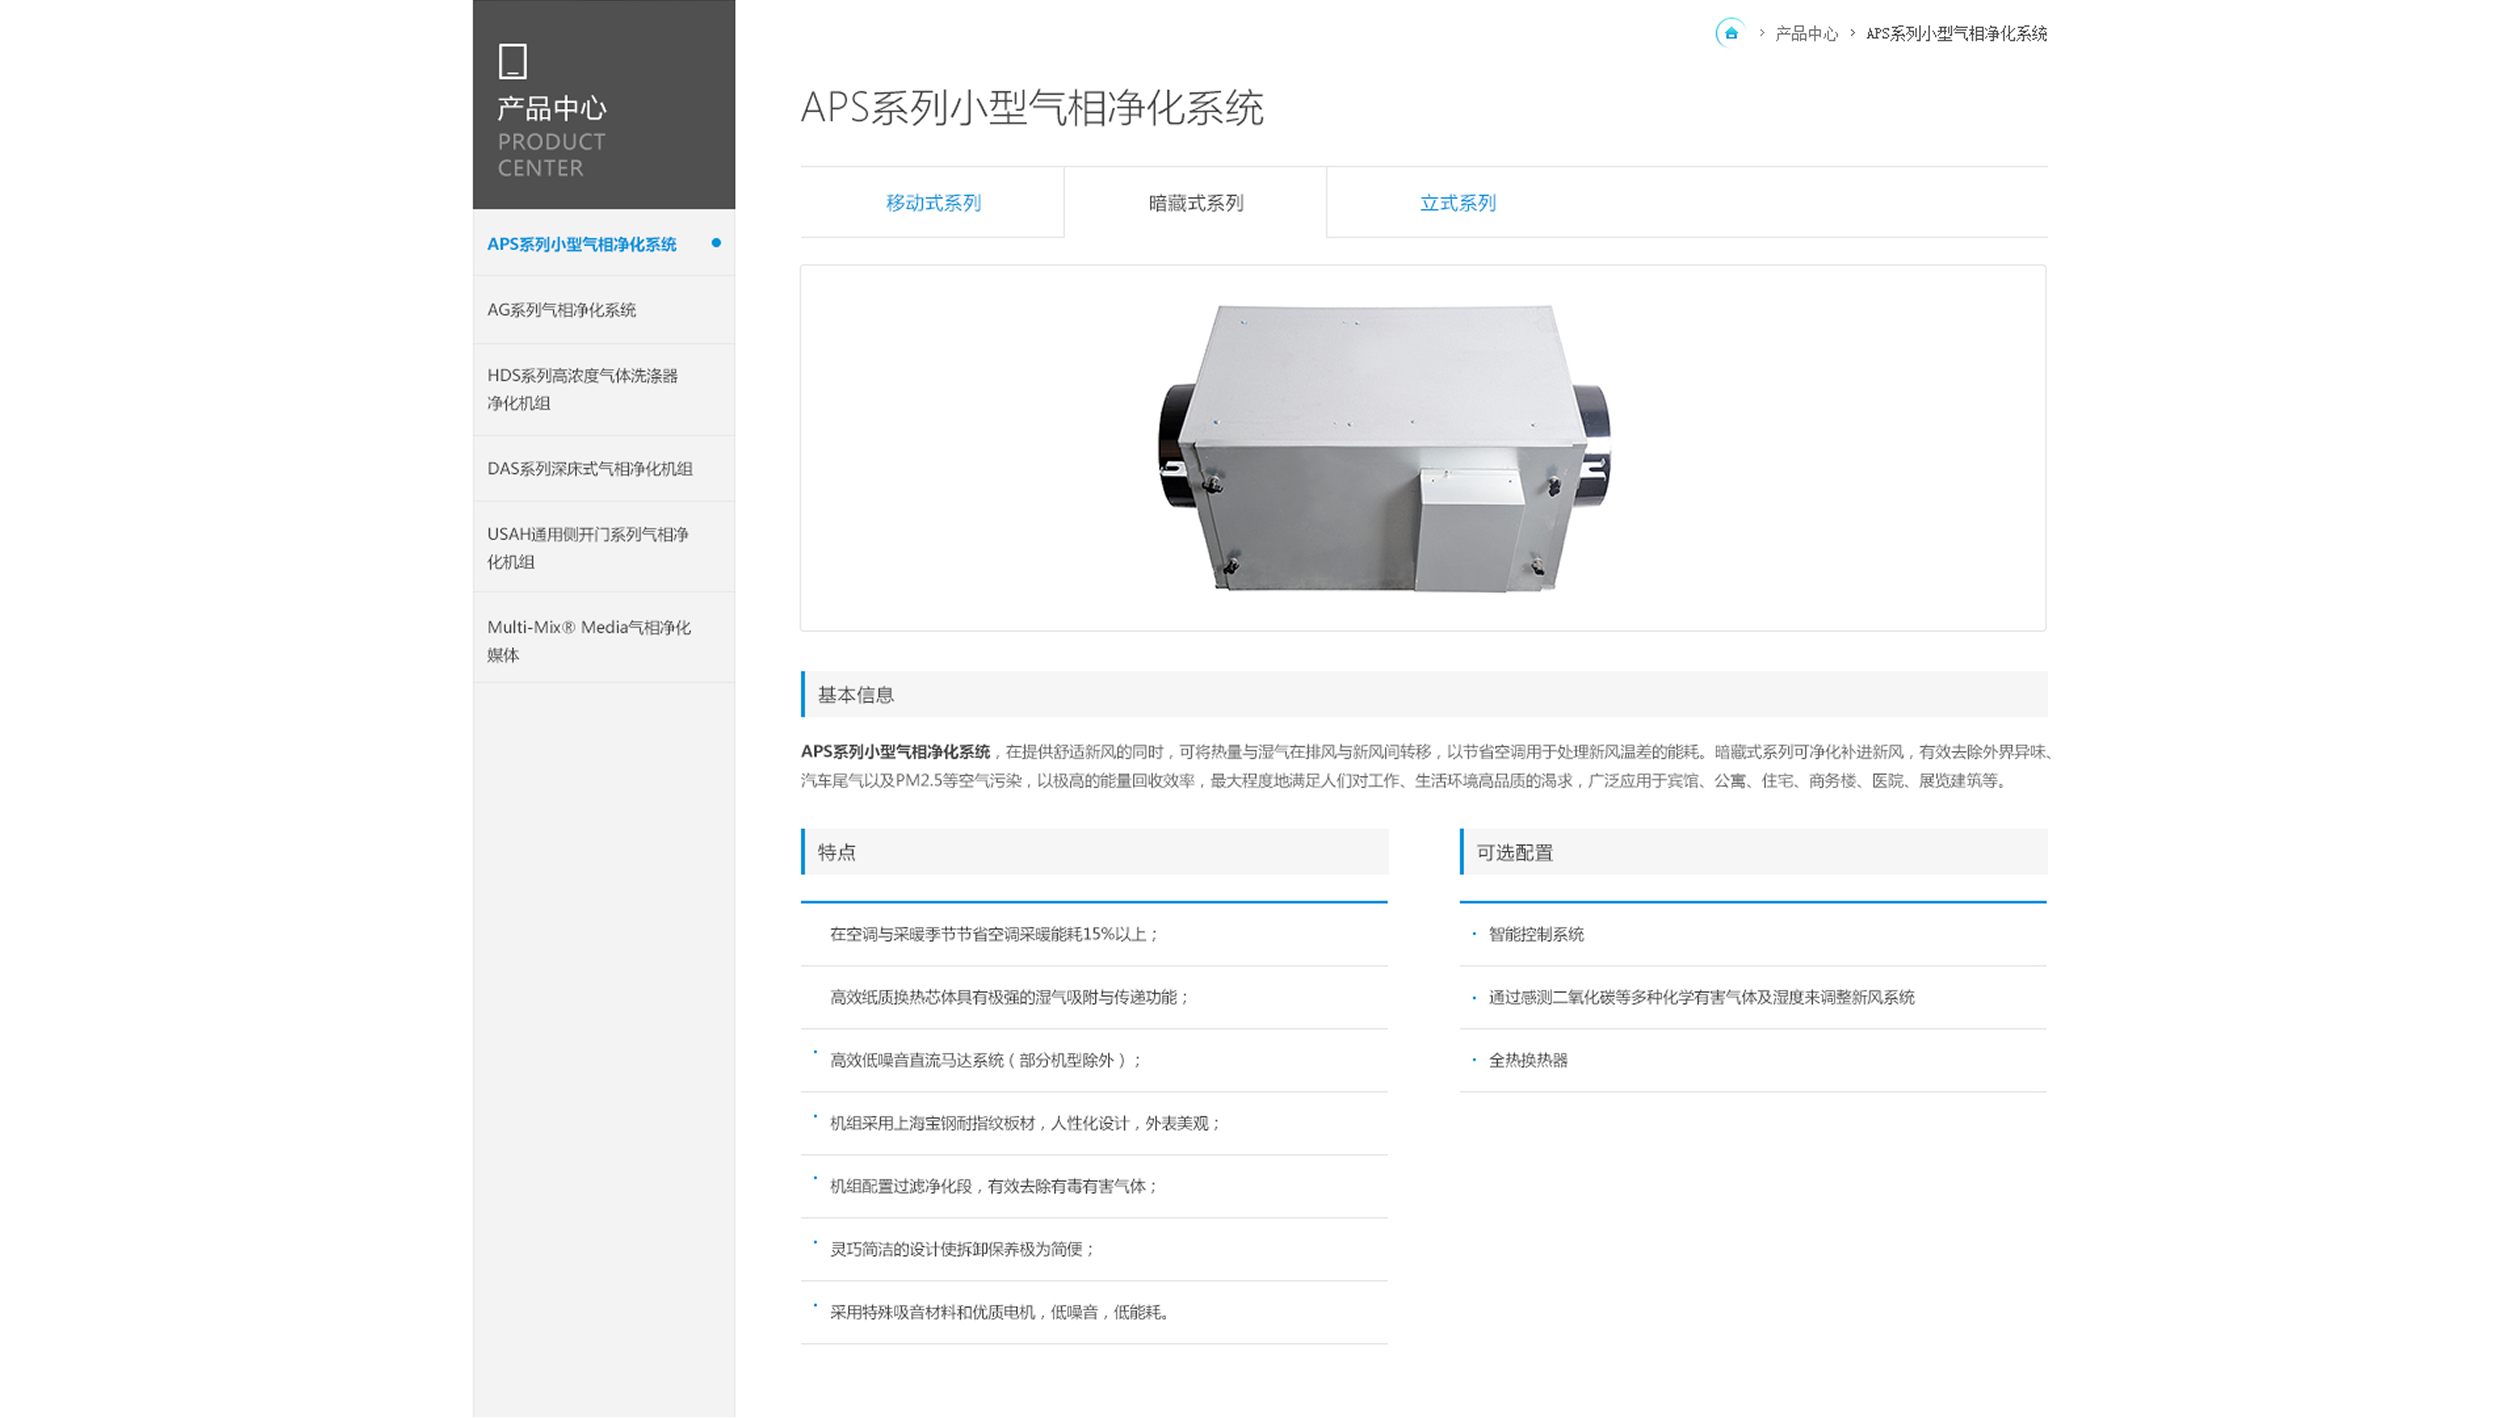This screenshot has width=2520, height=1418.
Task: Open the Multi-Mix® Media气相净化媒体 page
Action: pyautogui.click(x=588, y=638)
